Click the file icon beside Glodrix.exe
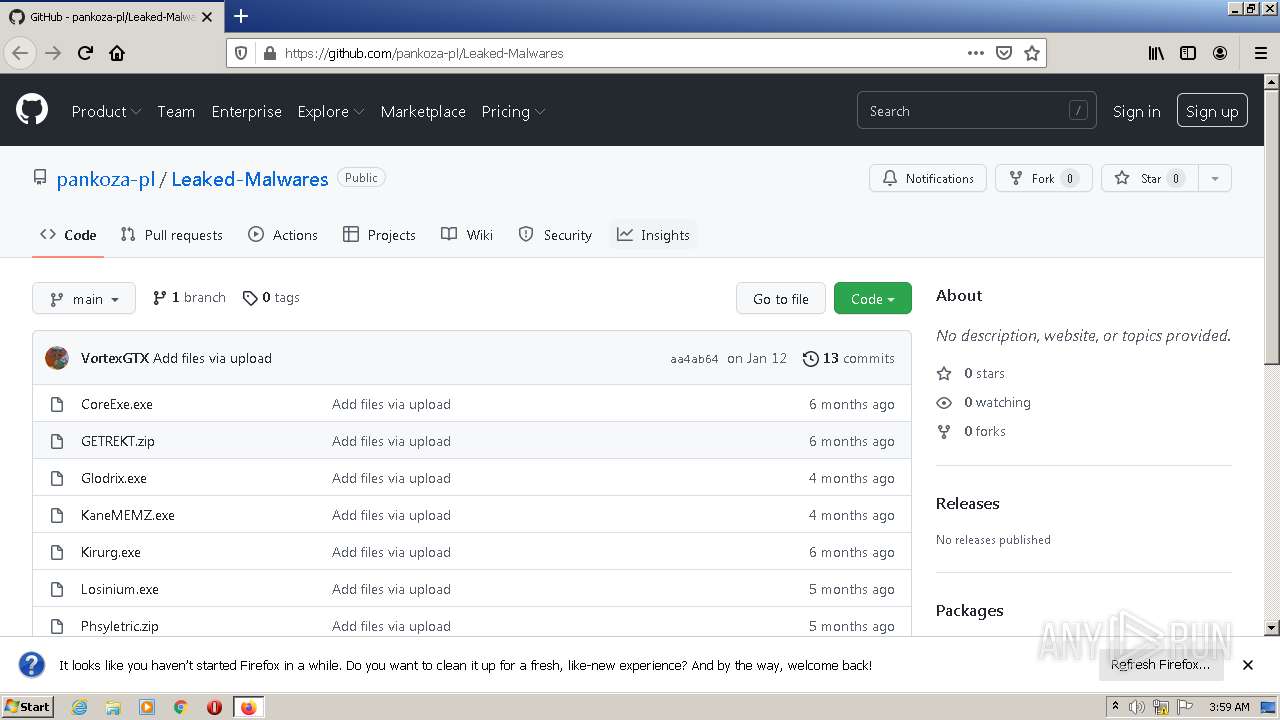Viewport: 1280px width, 720px height. point(57,478)
